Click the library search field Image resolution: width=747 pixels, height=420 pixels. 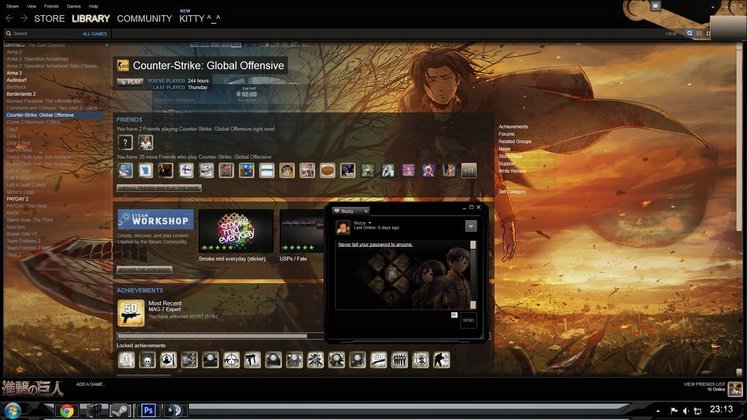43,34
